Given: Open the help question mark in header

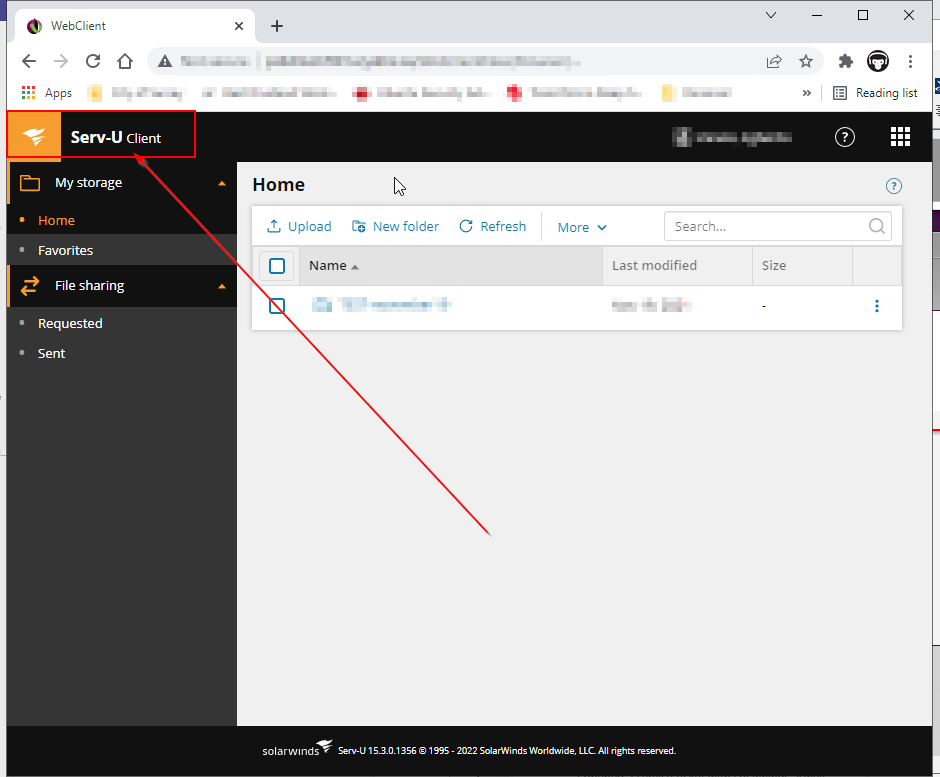Looking at the screenshot, I should [845, 137].
